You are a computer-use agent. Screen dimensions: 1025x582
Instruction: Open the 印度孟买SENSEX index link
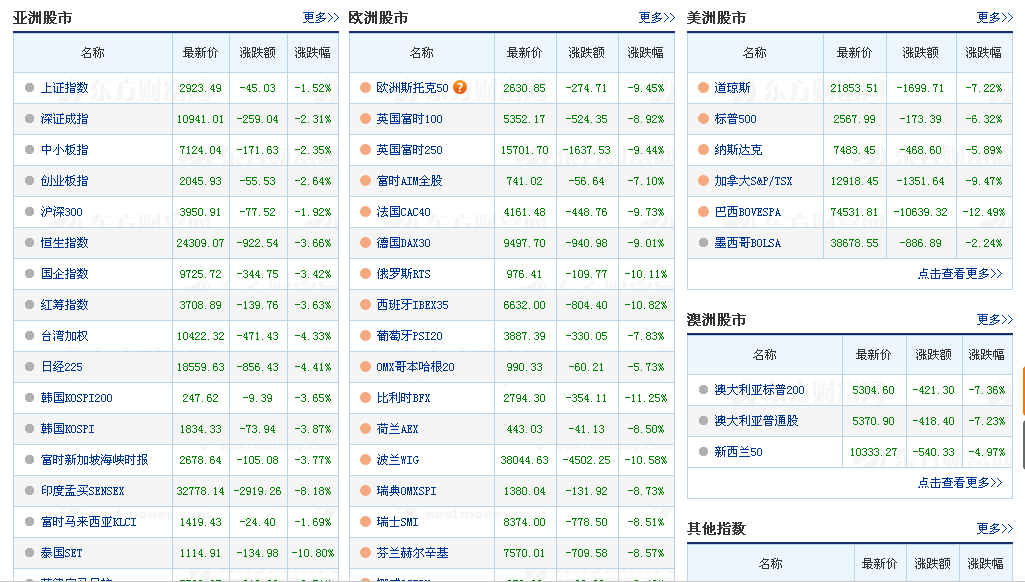click(x=82, y=491)
